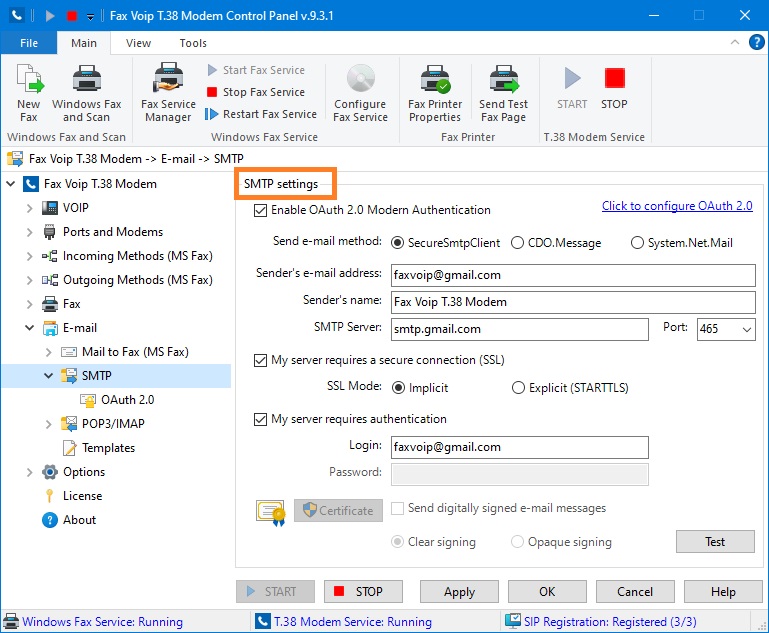Image resolution: width=769 pixels, height=633 pixels.
Task: Click the play icon in the quick access toolbar
Action: [x=50, y=16]
